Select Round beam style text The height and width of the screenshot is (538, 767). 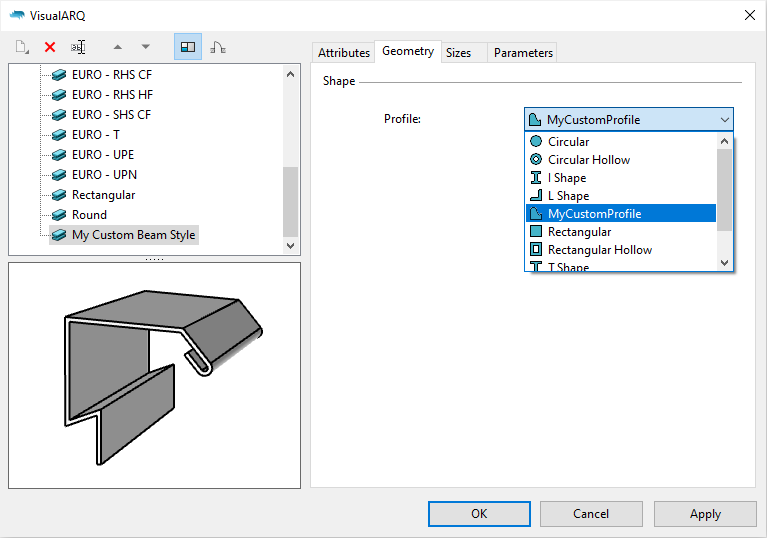click(89, 215)
